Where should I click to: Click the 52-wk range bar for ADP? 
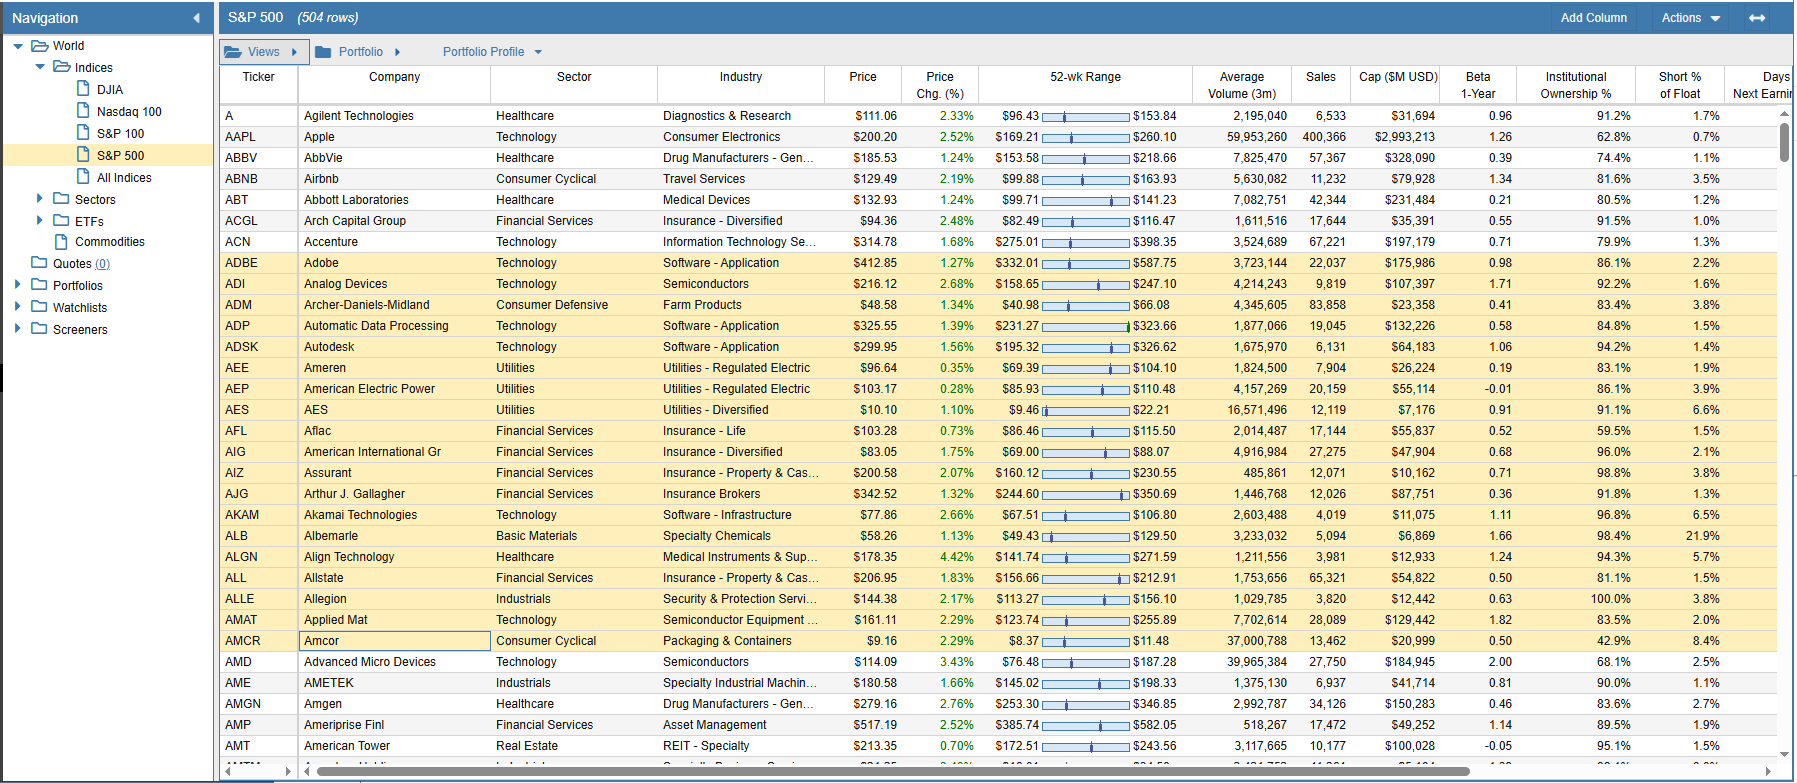point(1085,326)
